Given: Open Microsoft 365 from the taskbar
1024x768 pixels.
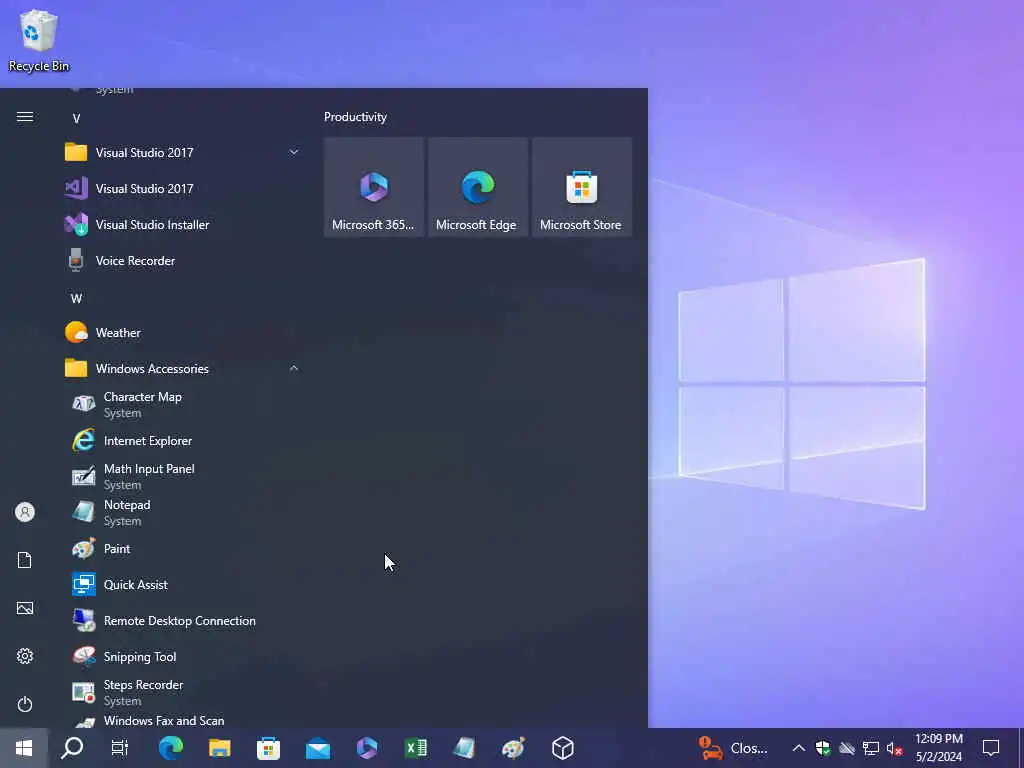Looking at the screenshot, I should point(366,748).
